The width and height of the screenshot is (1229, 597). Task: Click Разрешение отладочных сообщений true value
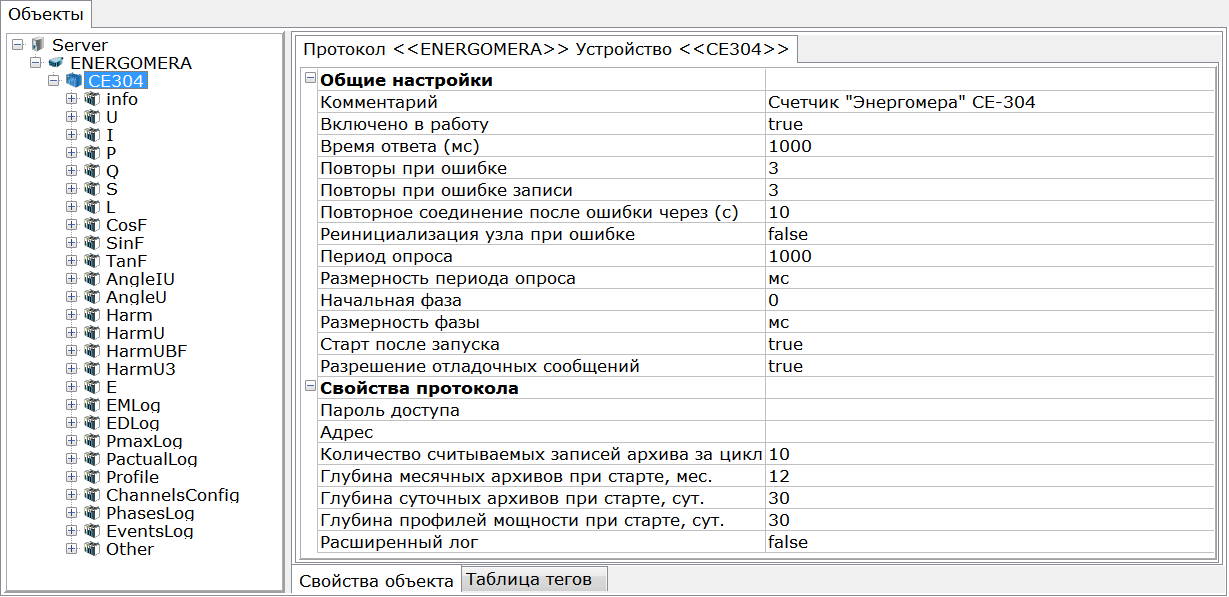(x=991, y=366)
